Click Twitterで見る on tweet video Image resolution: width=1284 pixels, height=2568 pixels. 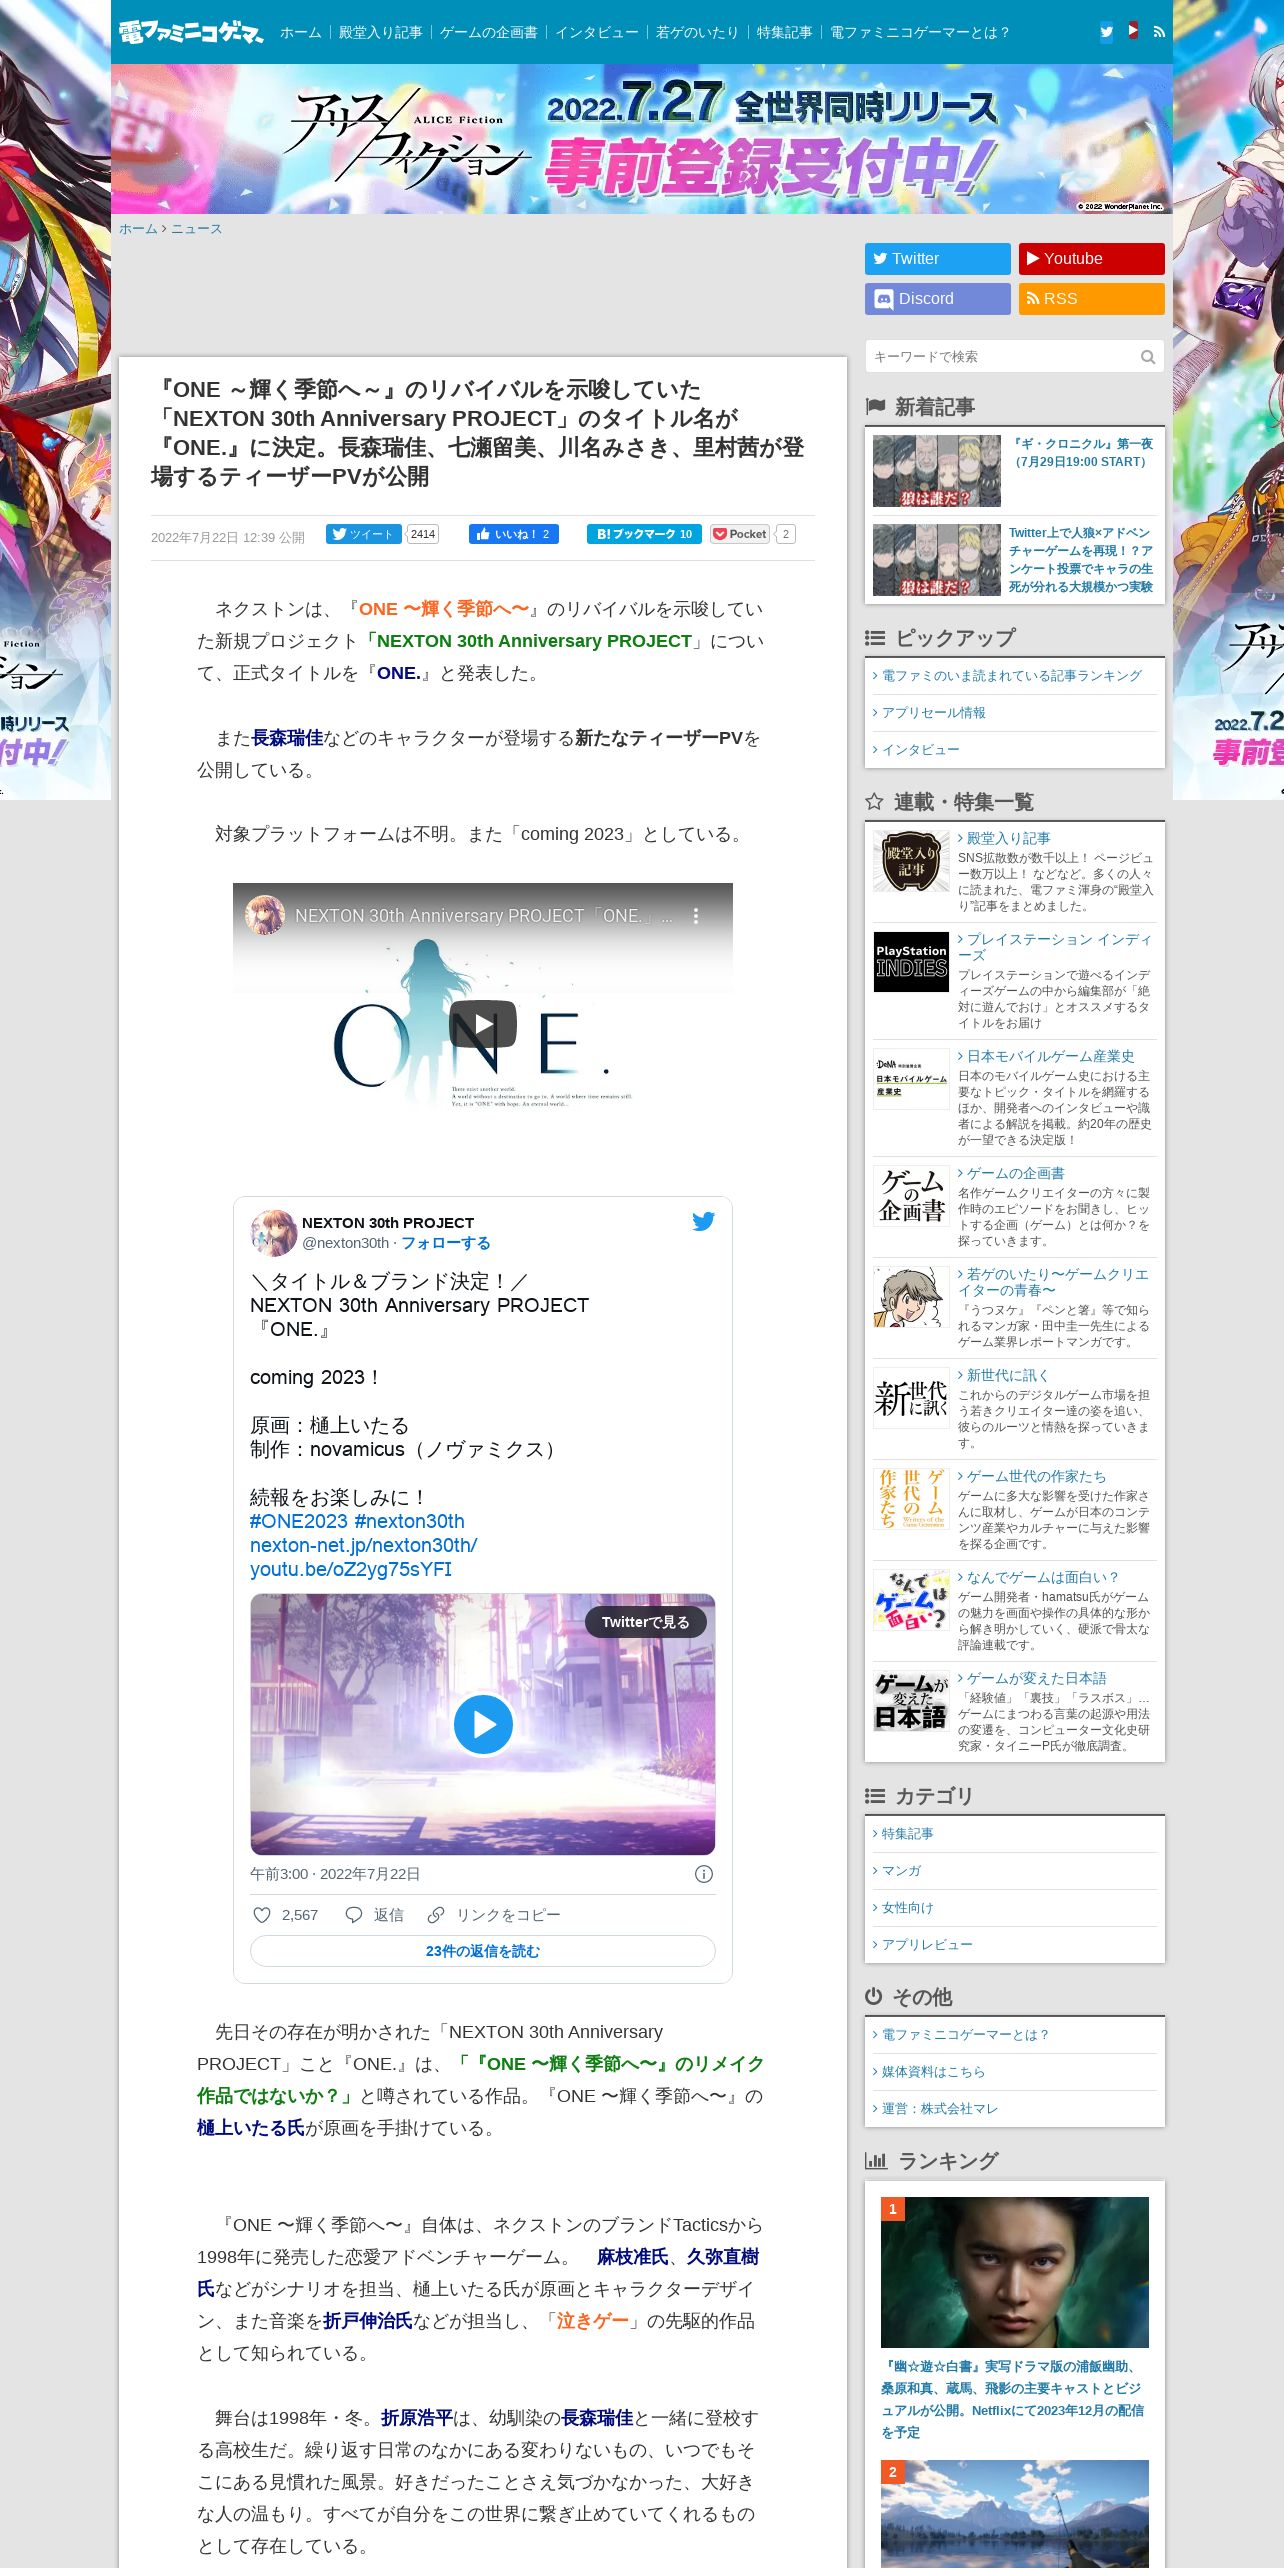click(x=646, y=1622)
